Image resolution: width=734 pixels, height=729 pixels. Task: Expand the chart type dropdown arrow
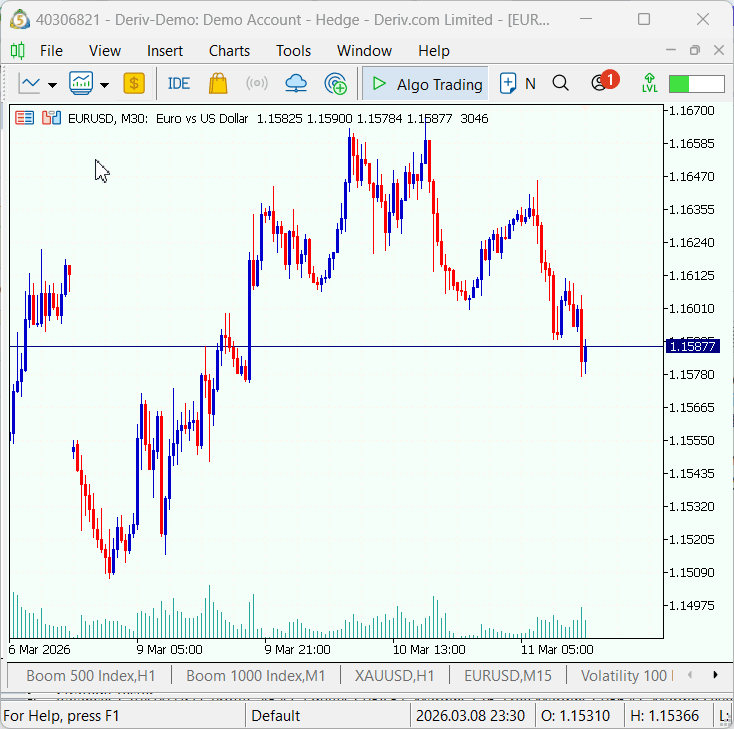point(52,85)
